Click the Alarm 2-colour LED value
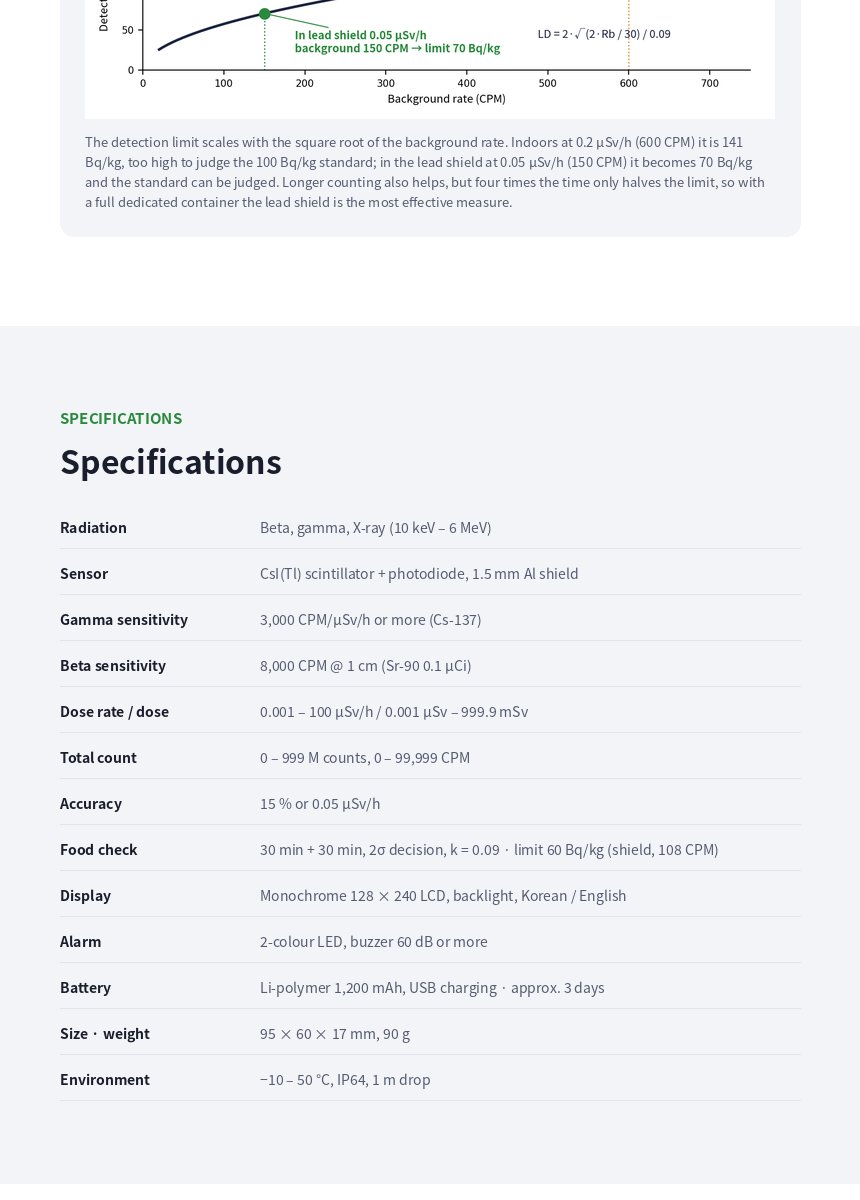 click(374, 941)
